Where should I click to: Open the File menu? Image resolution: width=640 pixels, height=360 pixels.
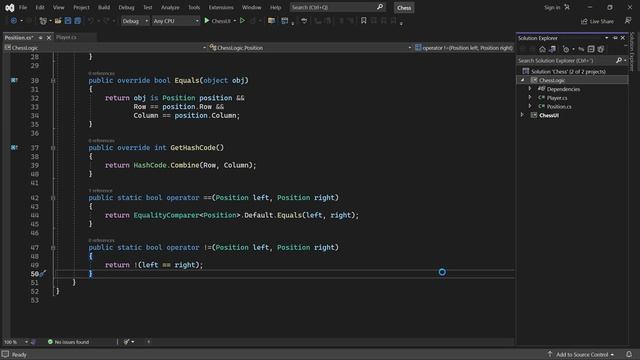coord(23,7)
